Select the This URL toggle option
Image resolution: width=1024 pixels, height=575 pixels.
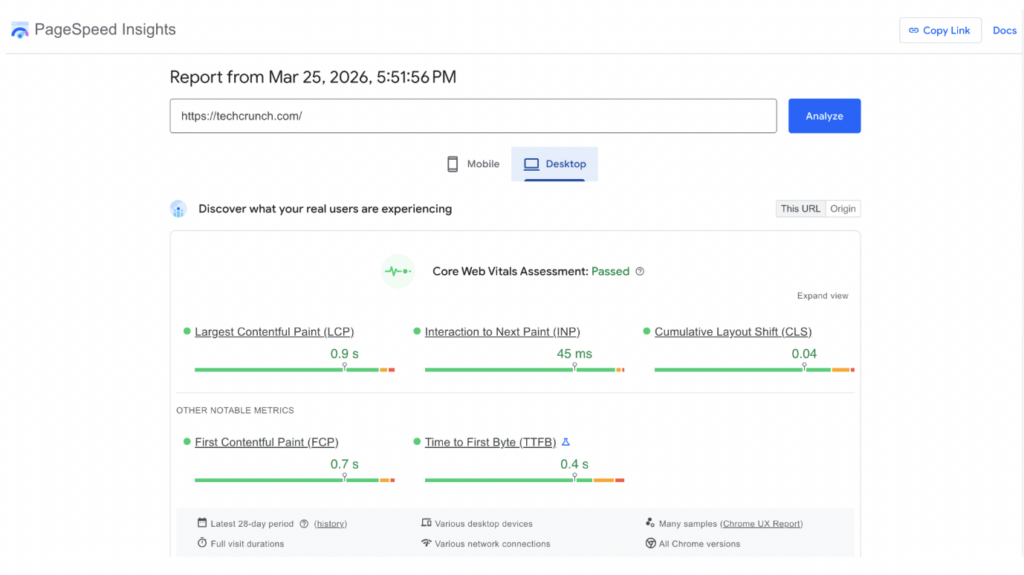pos(800,208)
